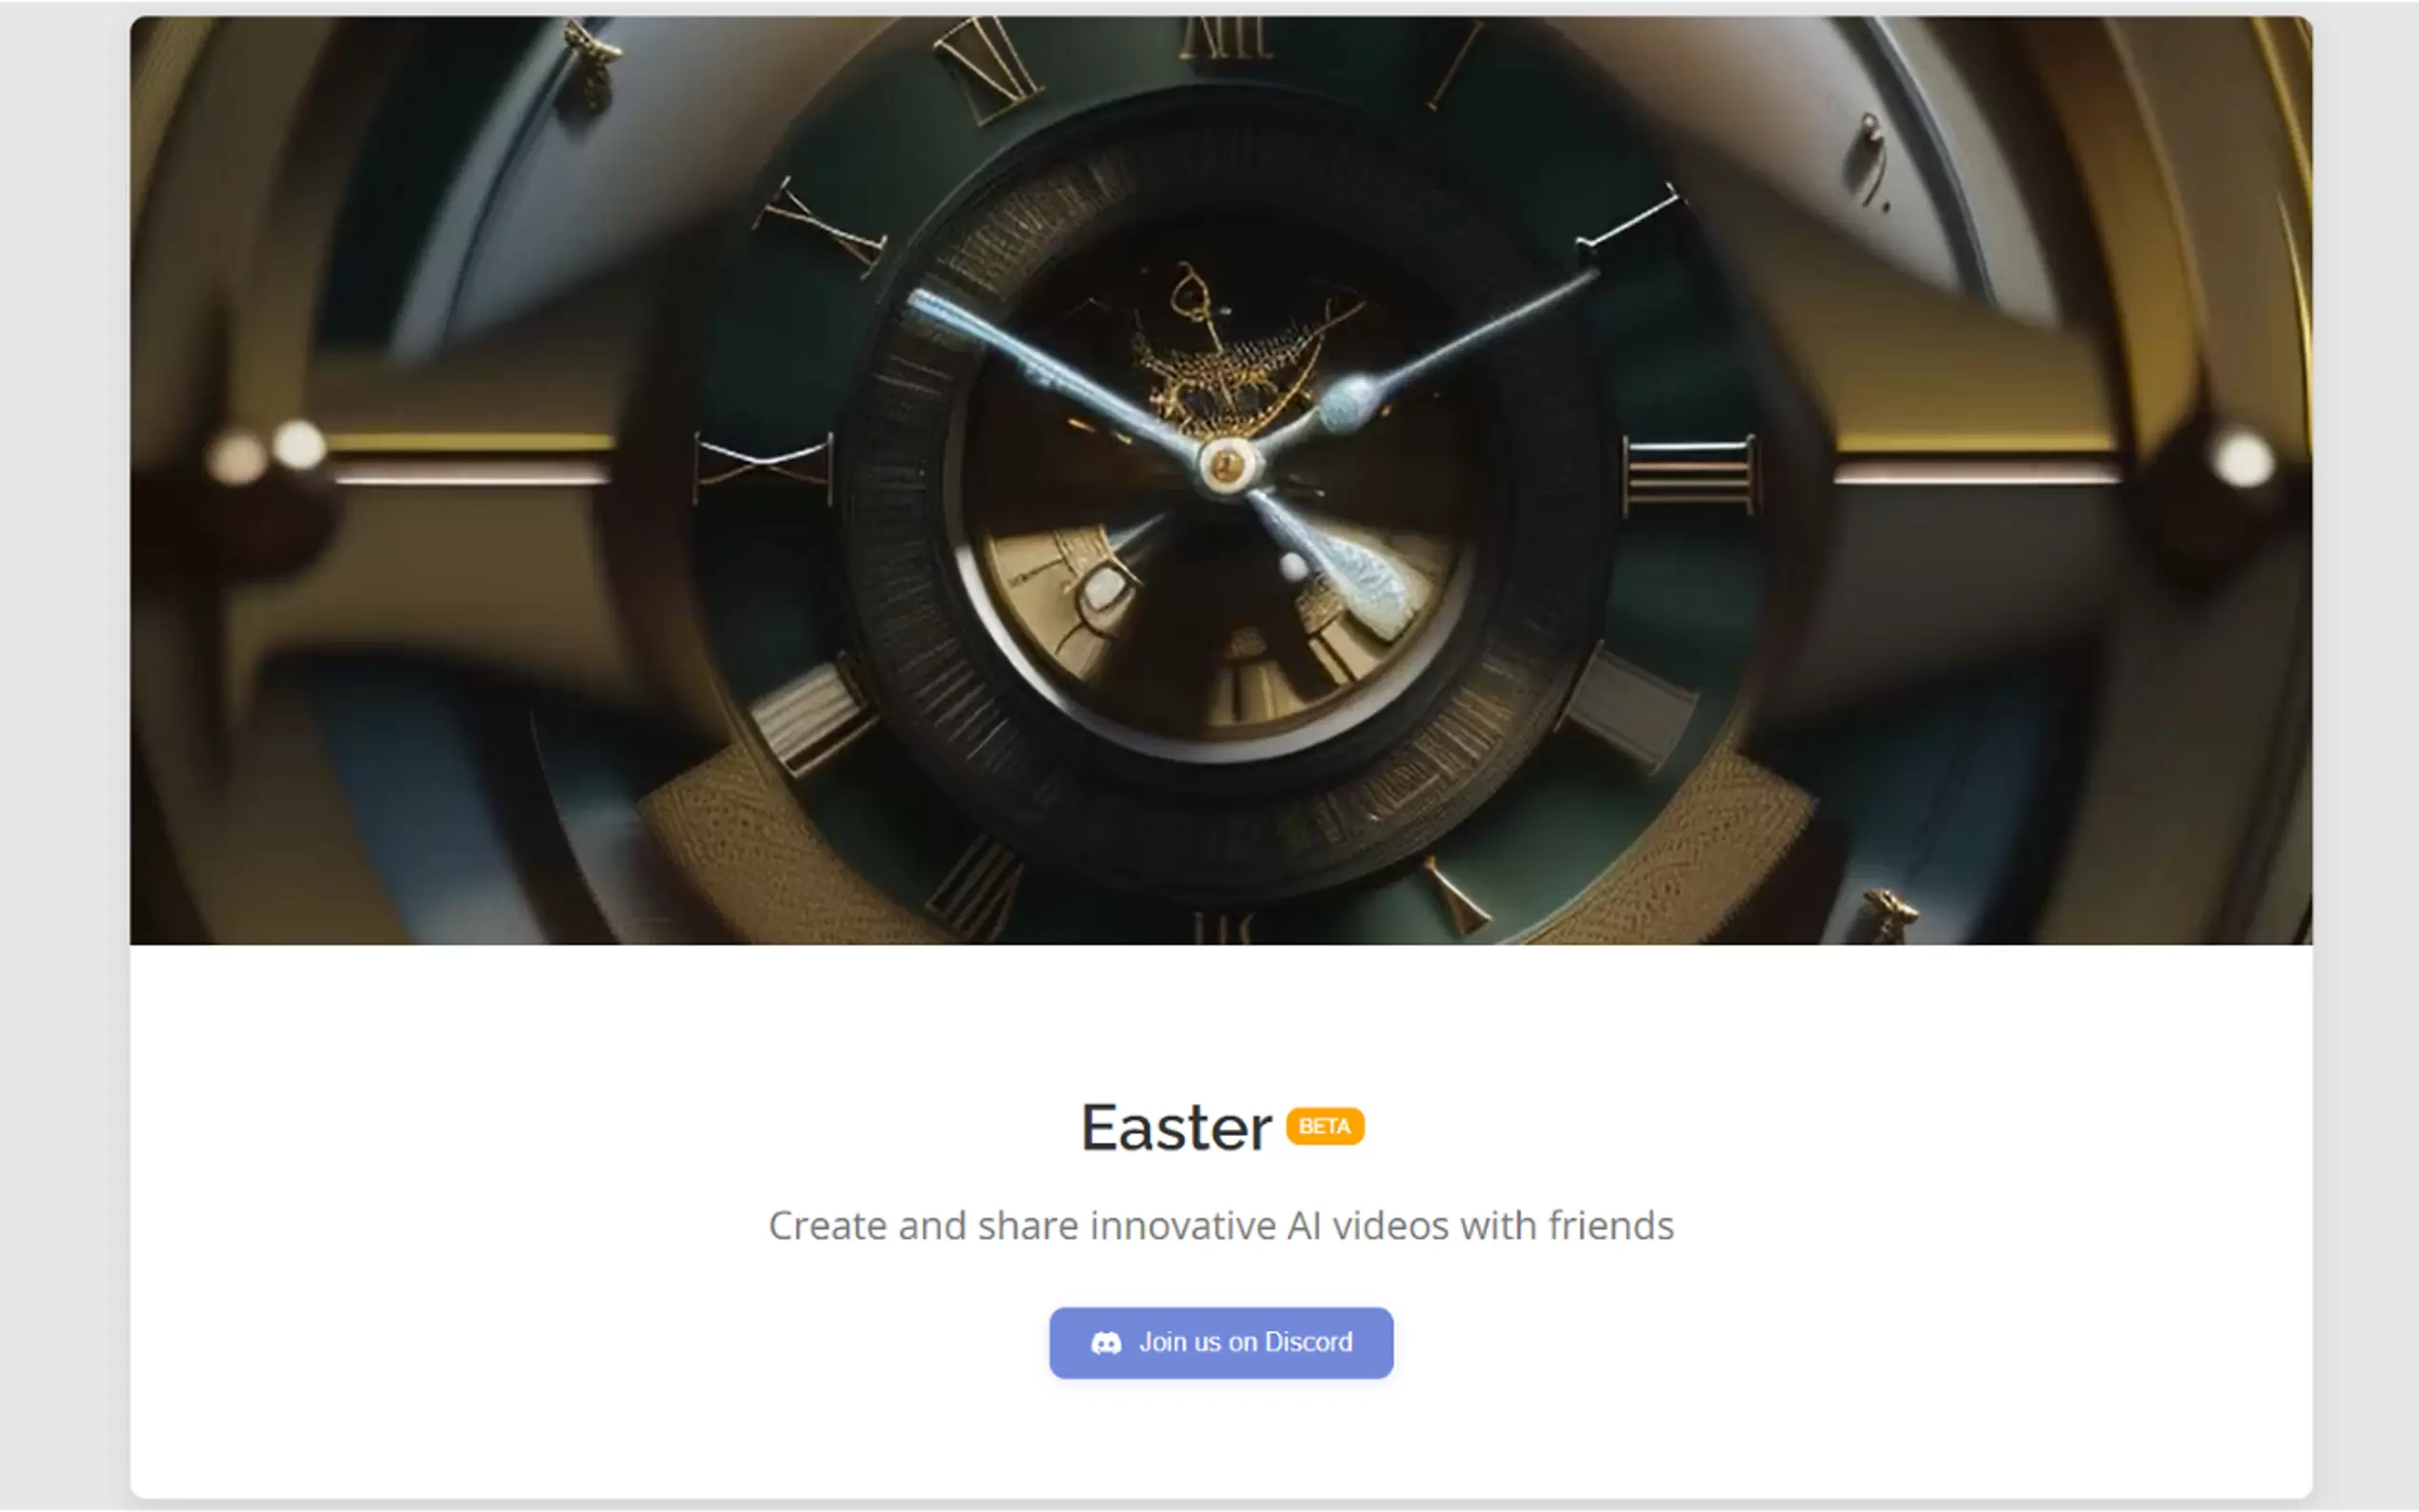Screen dimensions: 2419x1512
Task: Click the orange BETA badge
Action: click(x=1324, y=1126)
